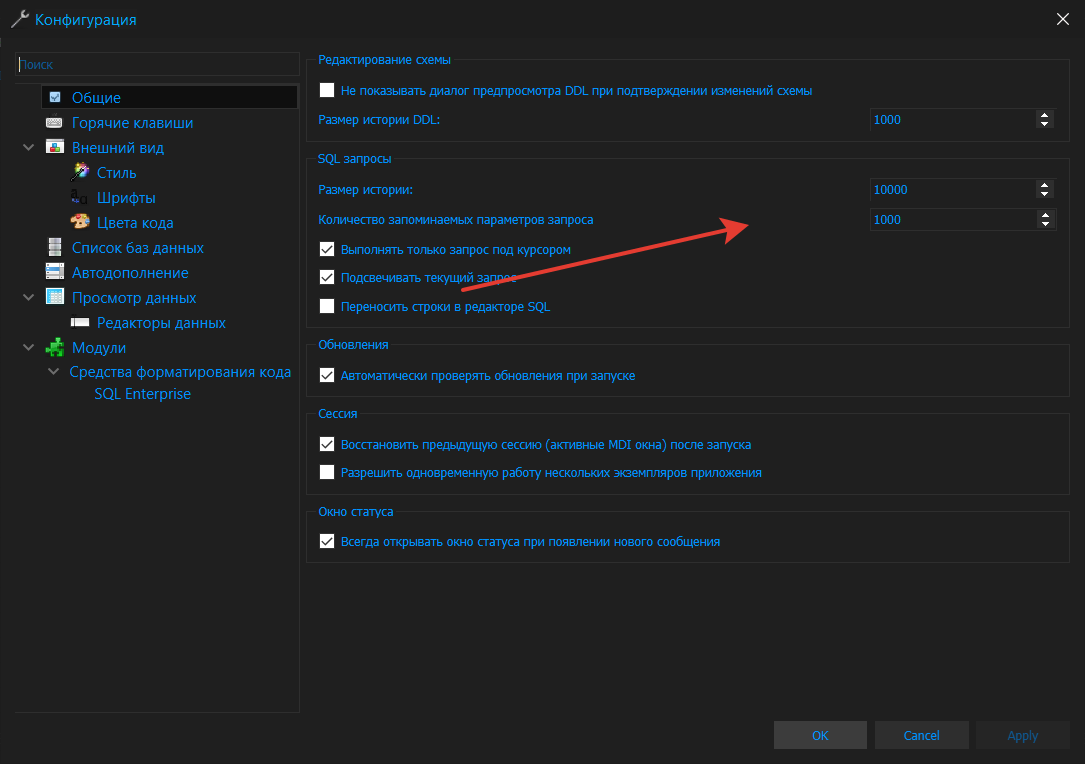Click the Список баз данных icon

(55, 248)
